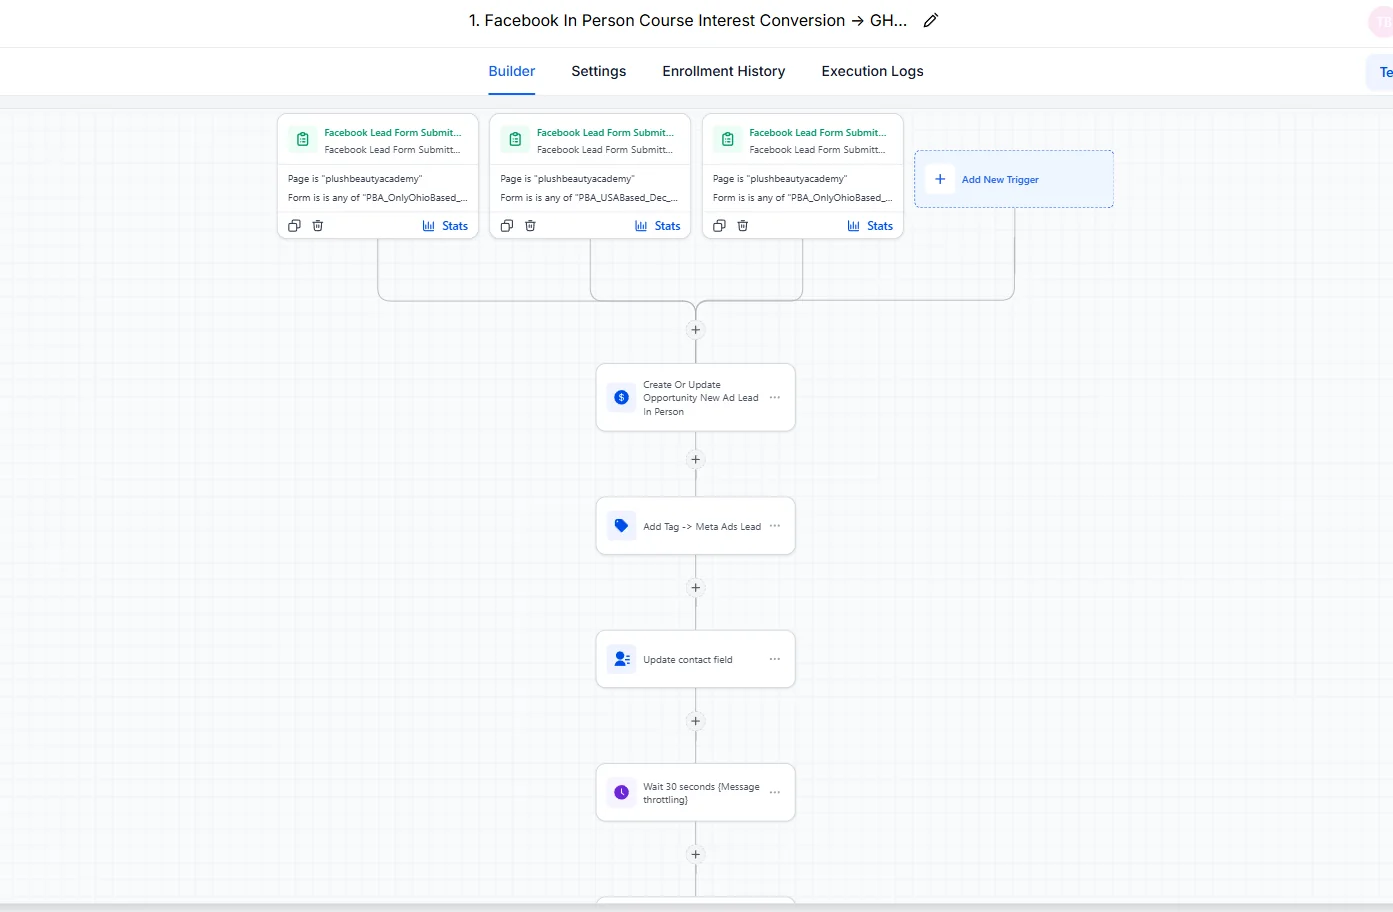Click the clipboard icon on the PBA_USABased trigger
1393x912 pixels.
point(515,140)
